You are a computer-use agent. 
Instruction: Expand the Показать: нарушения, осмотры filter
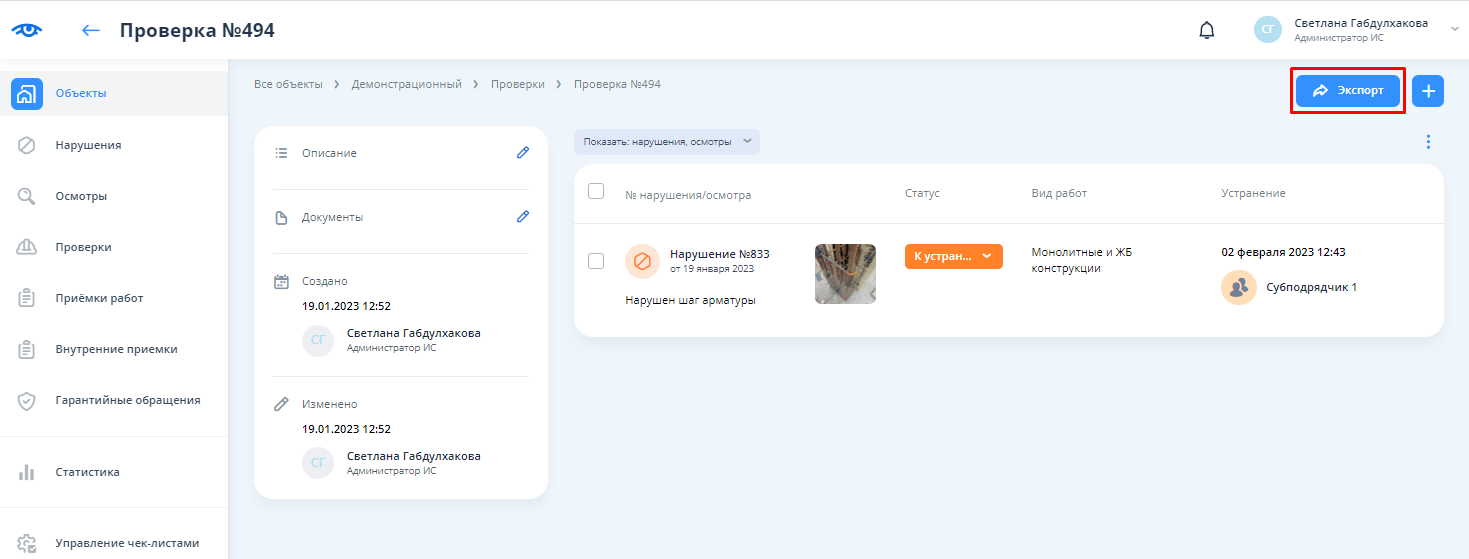(x=666, y=142)
